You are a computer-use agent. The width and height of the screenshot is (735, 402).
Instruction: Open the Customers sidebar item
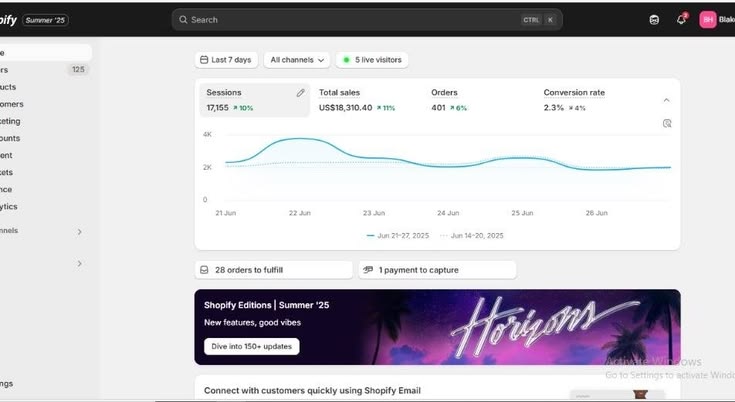tap(45, 104)
